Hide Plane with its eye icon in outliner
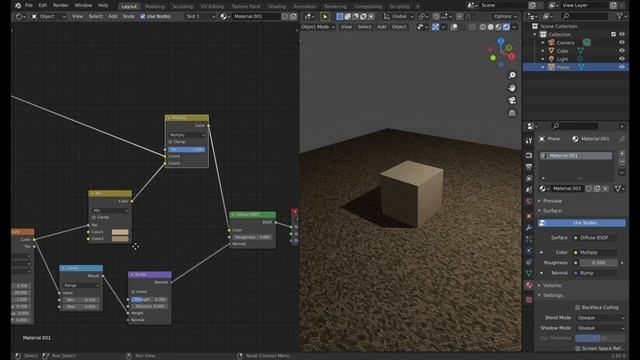 (x=622, y=67)
